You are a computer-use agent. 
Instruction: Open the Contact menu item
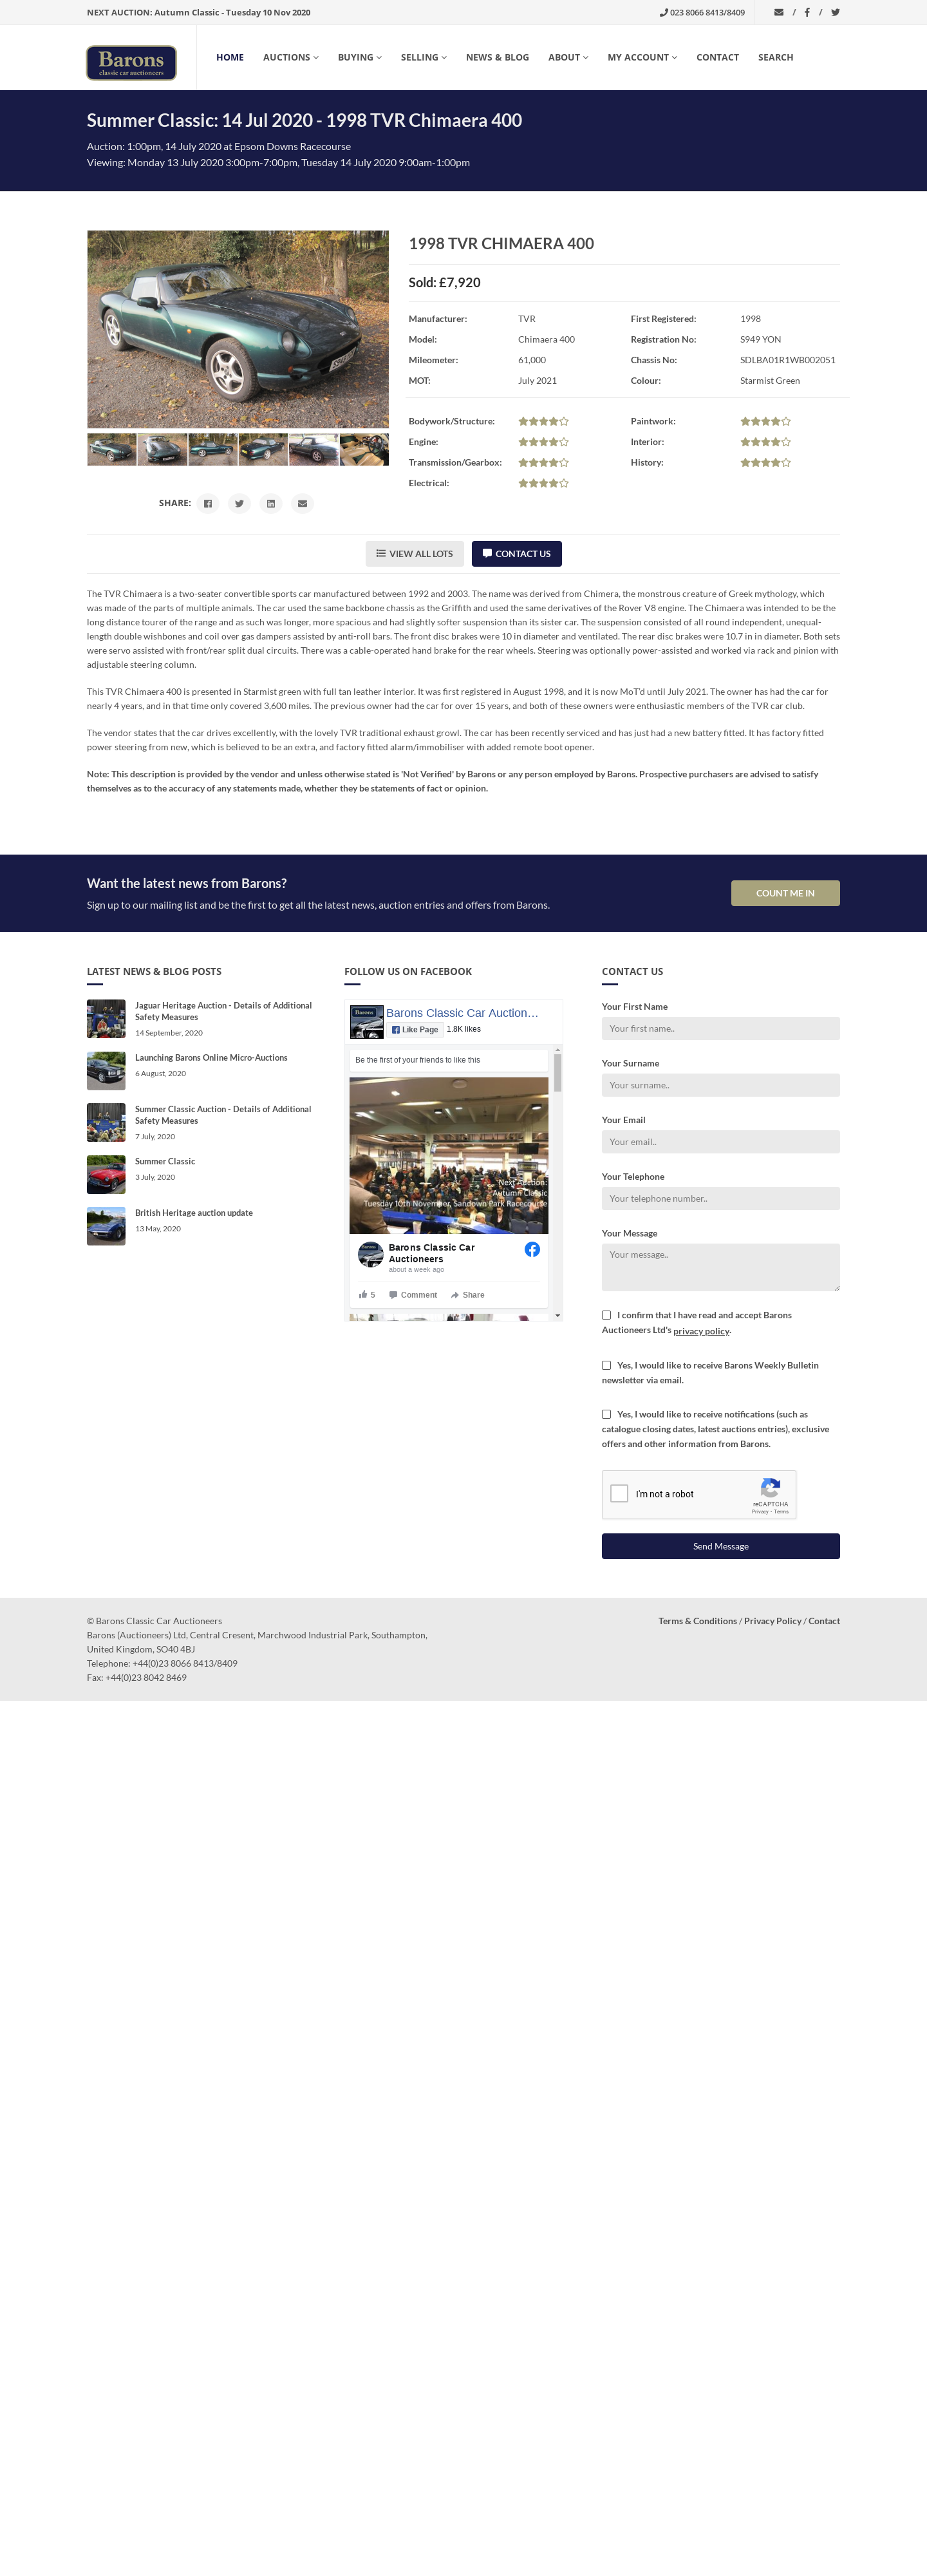(717, 57)
